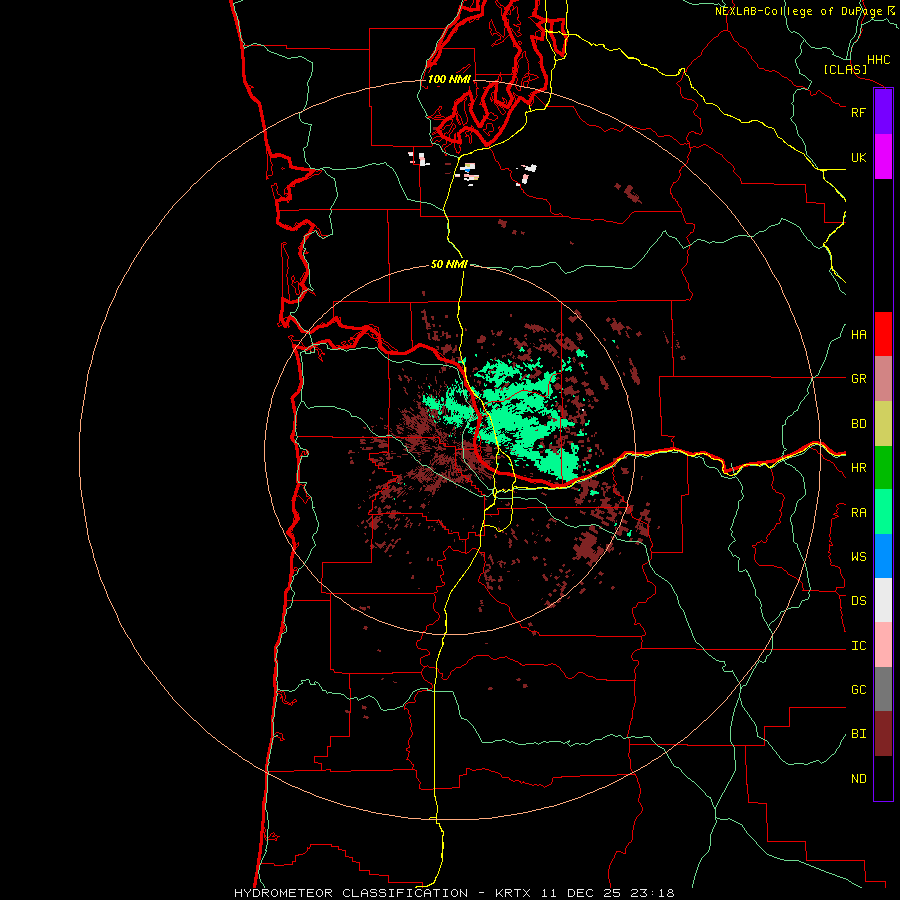Click the BI dark red legend swatch

pos(883,734)
